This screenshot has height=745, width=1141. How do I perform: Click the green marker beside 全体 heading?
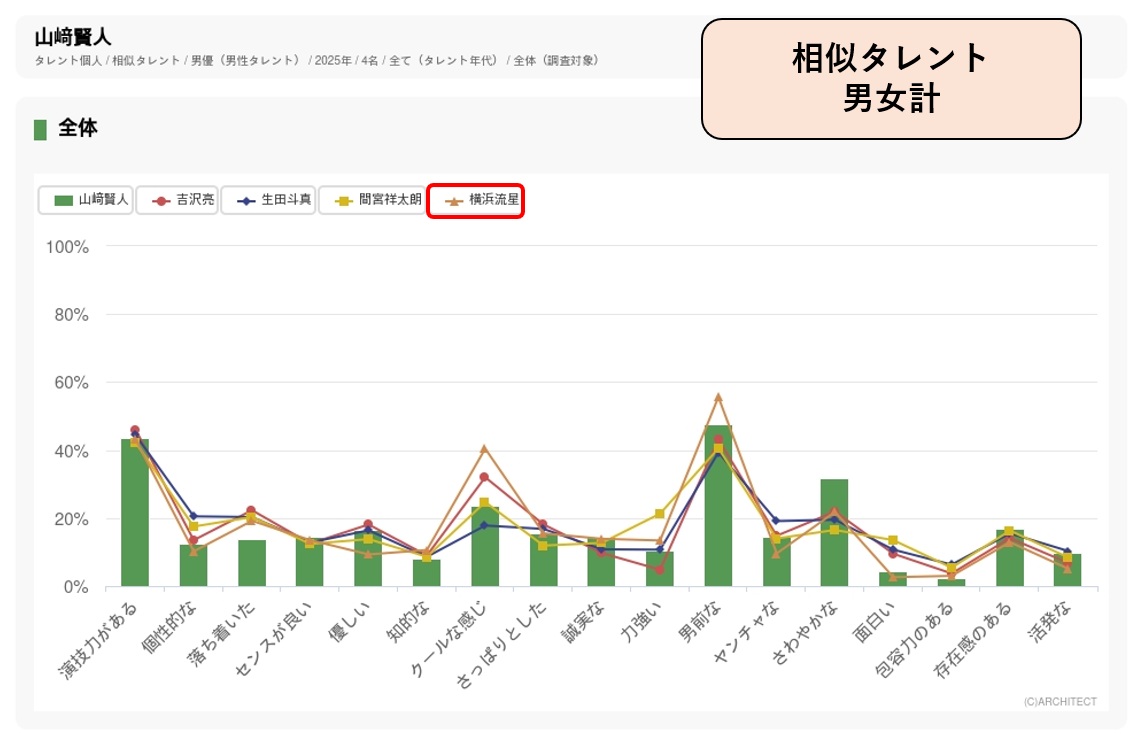tap(40, 129)
